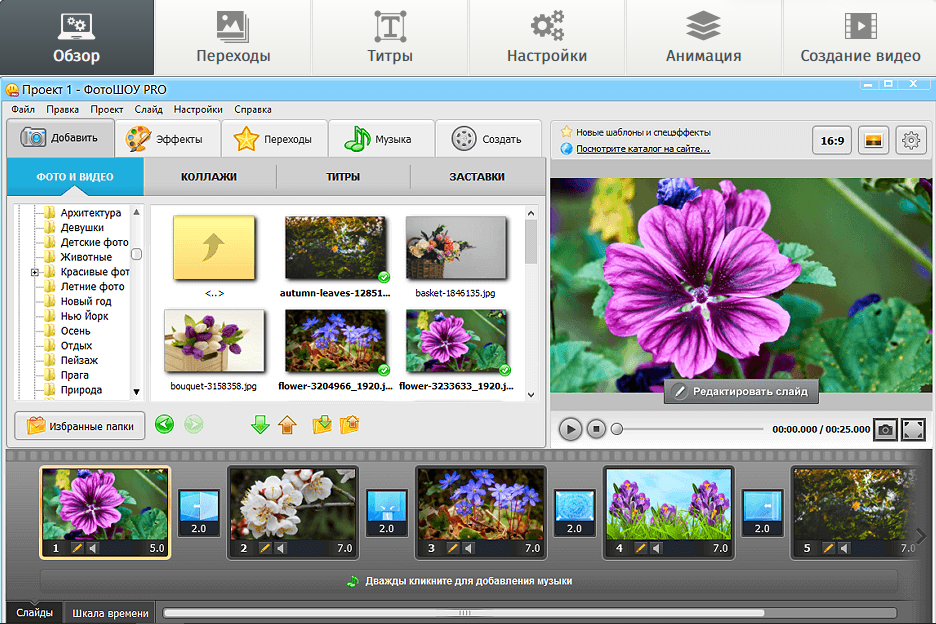This screenshot has height=624, width=936.
Task: Switch to Шкала времени view
Action: 110,613
